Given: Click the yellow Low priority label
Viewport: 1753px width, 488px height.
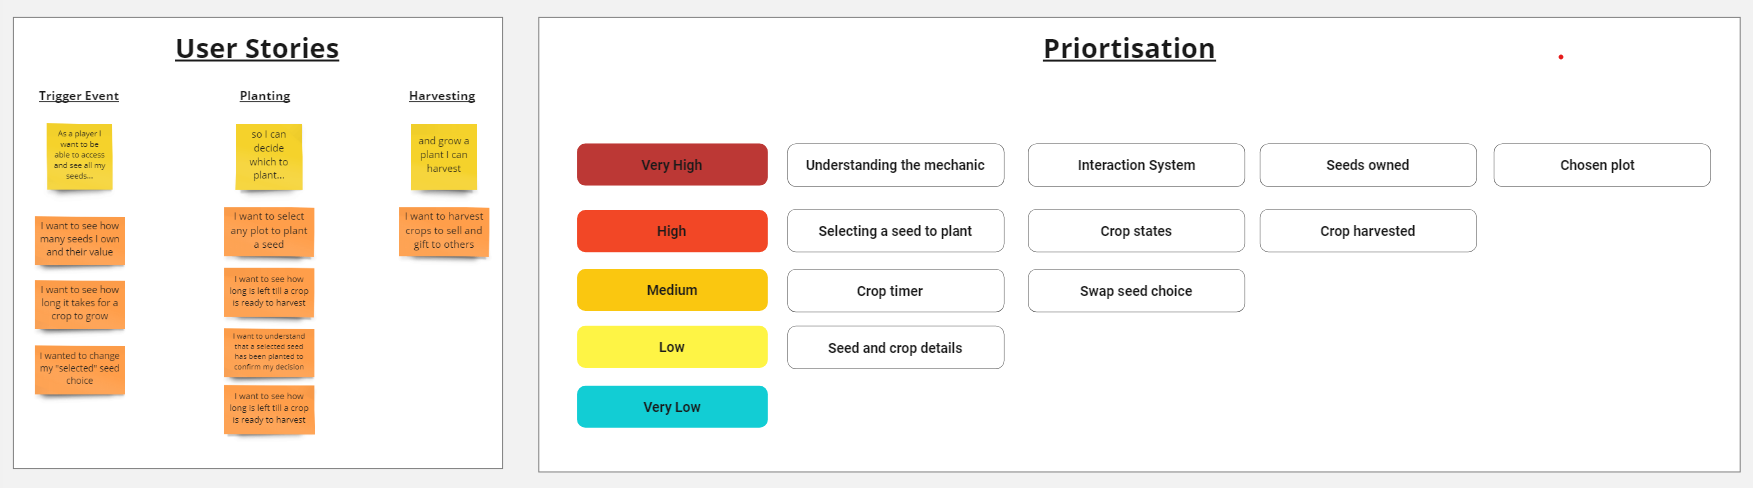Looking at the screenshot, I should tap(672, 347).
